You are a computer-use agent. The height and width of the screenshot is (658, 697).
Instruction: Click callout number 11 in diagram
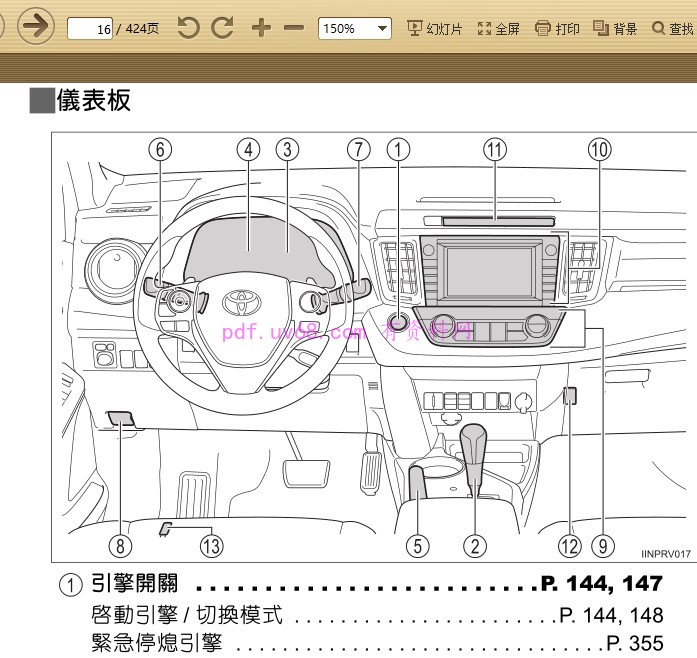click(494, 150)
